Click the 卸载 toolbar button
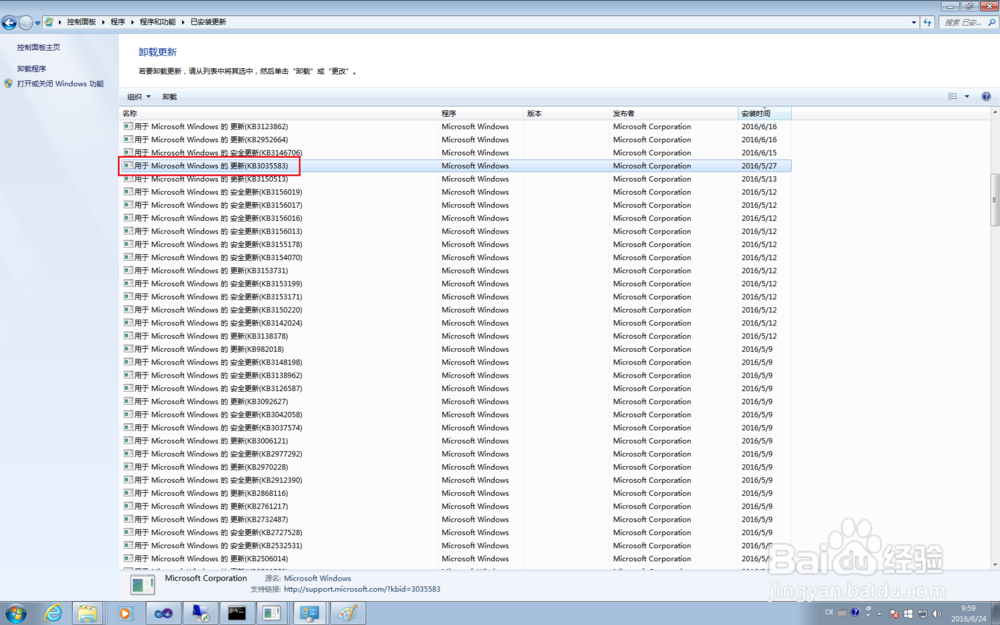This screenshot has height=625, width=1000. click(x=169, y=97)
